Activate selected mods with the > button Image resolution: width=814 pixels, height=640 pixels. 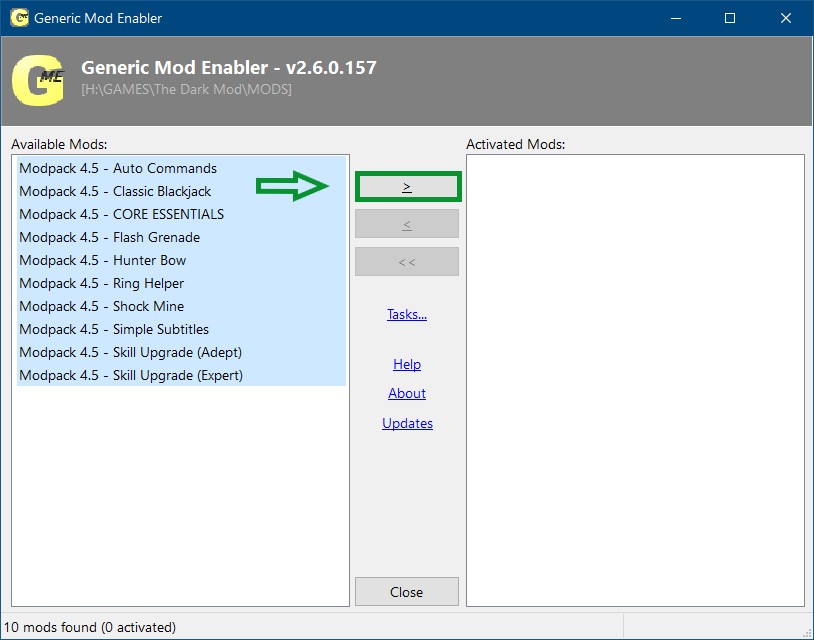click(x=408, y=187)
